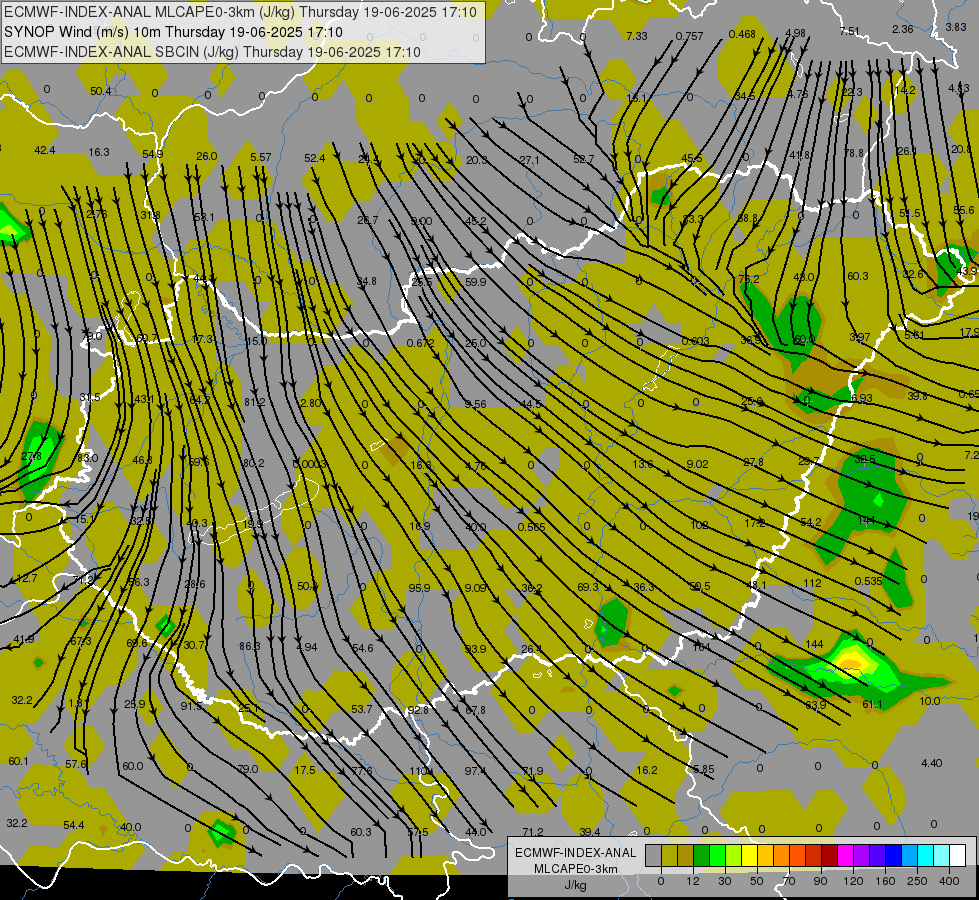
Task: Pick the magenta swatch in the color scale
Action: (845, 856)
